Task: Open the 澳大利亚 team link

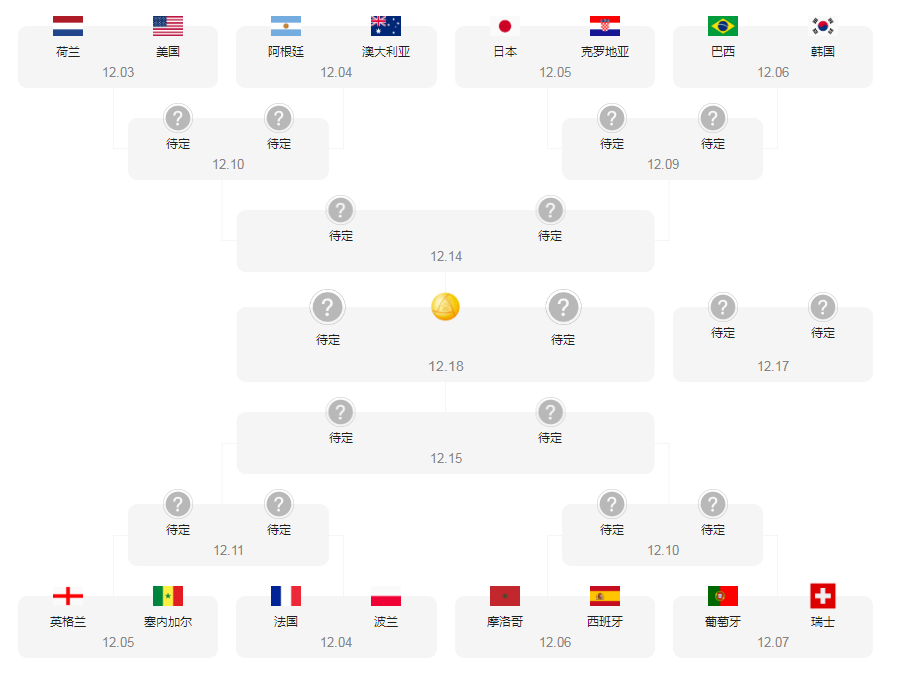Action: click(386, 51)
